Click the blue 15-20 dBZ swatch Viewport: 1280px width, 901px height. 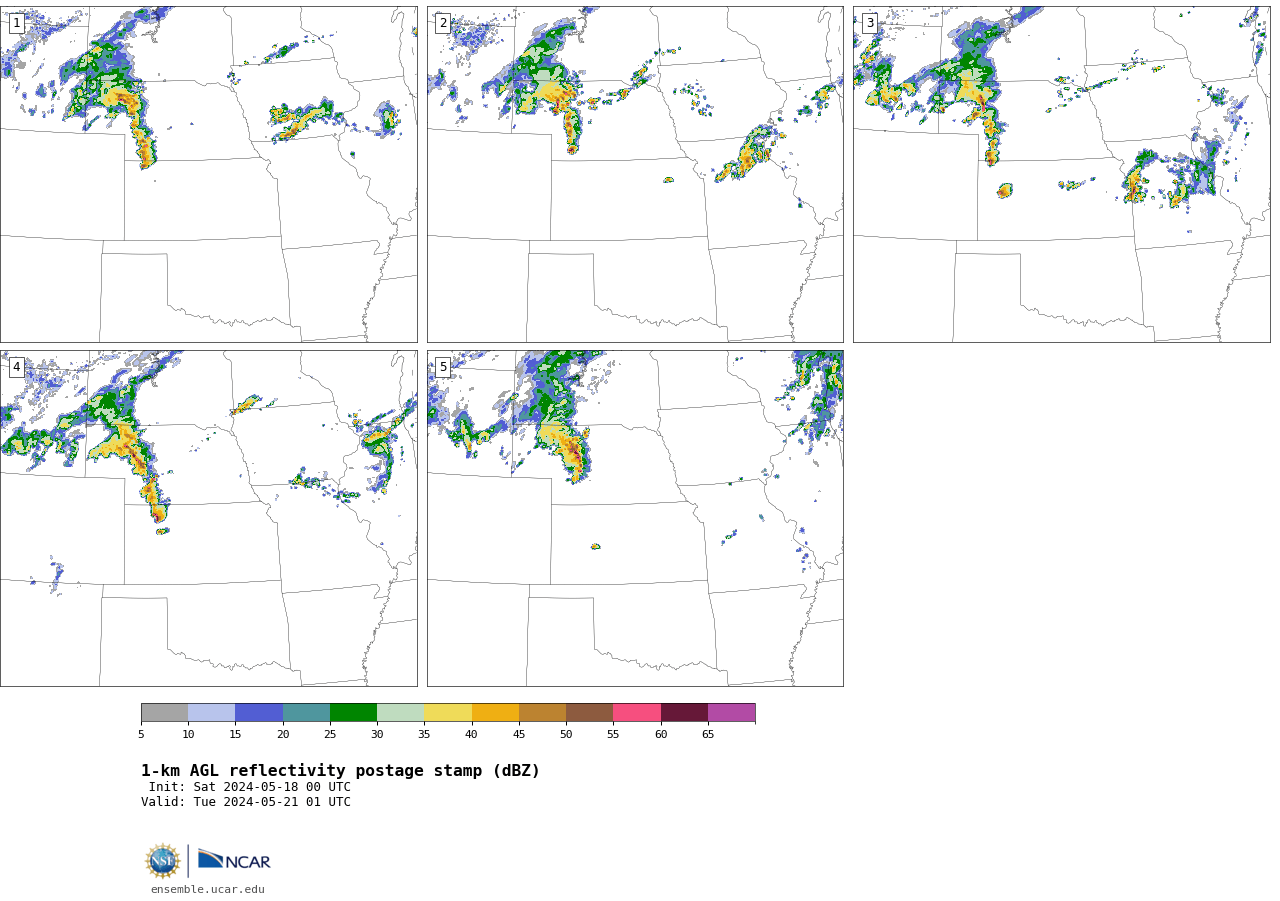259,713
